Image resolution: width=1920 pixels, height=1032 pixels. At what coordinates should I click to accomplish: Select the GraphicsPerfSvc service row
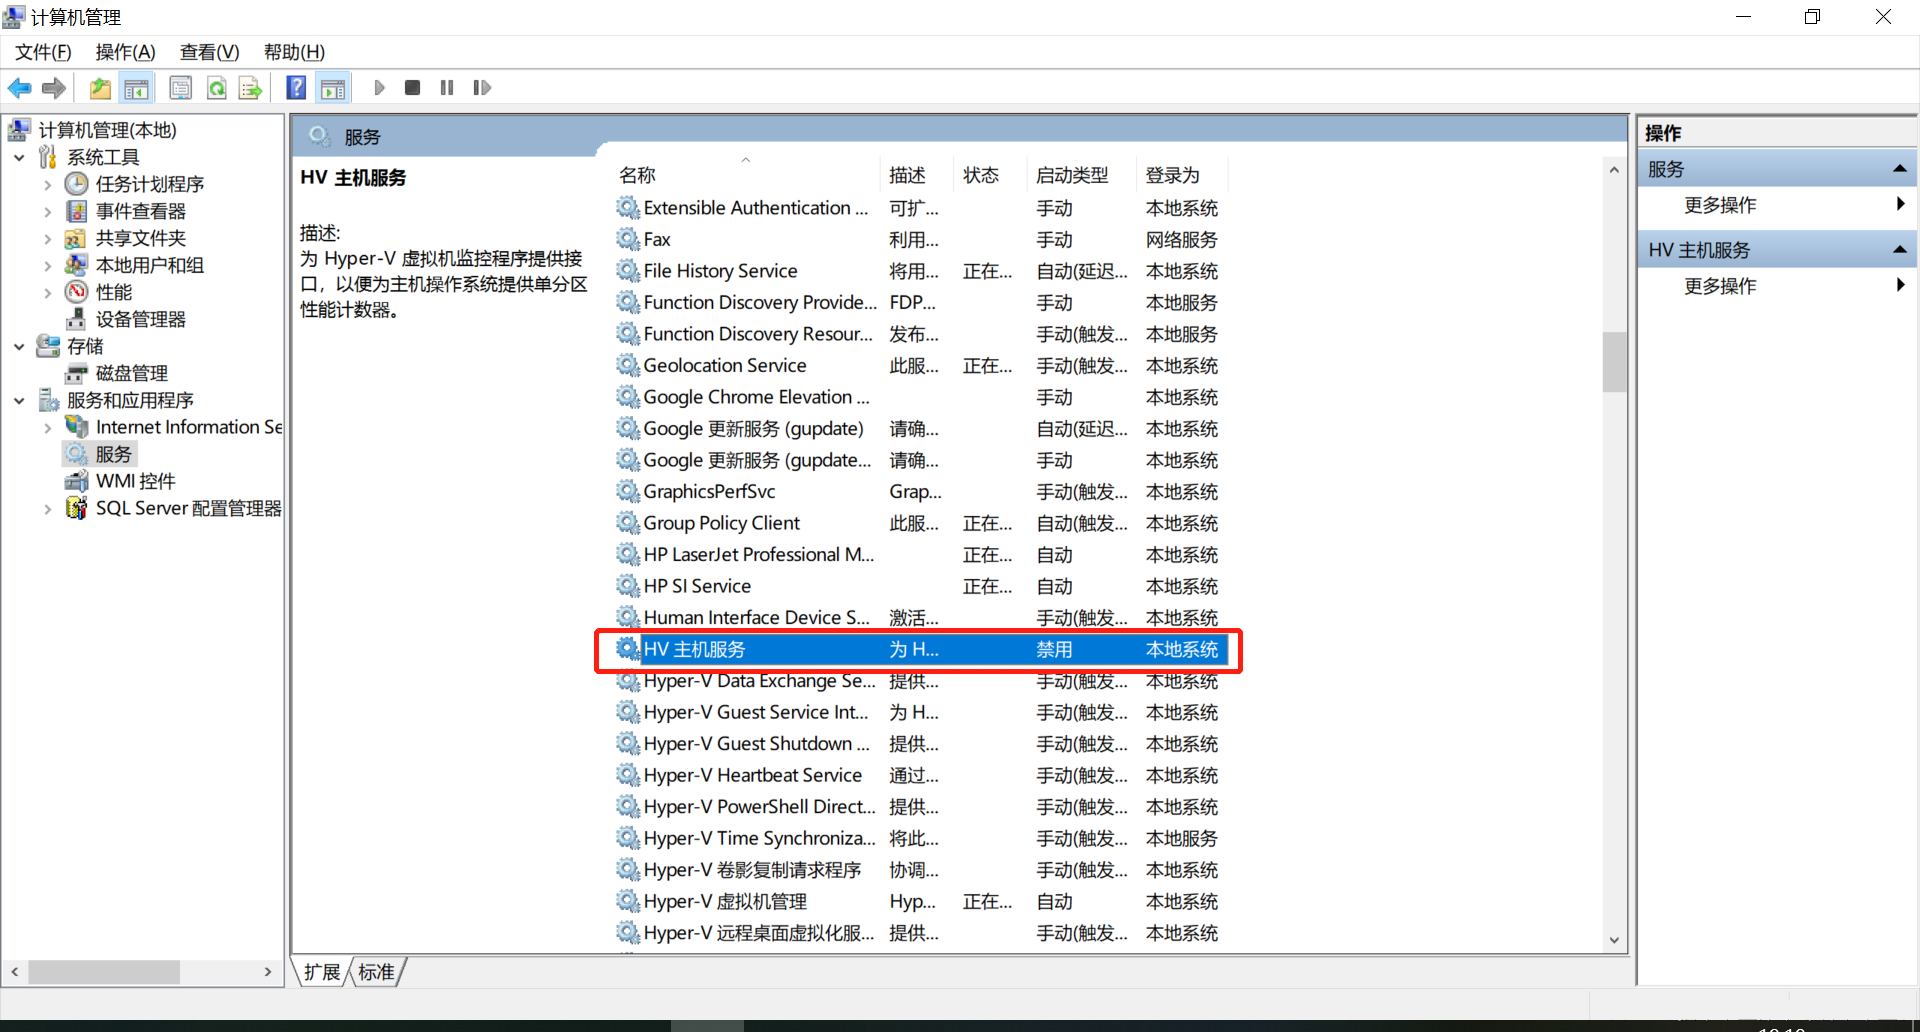point(922,491)
